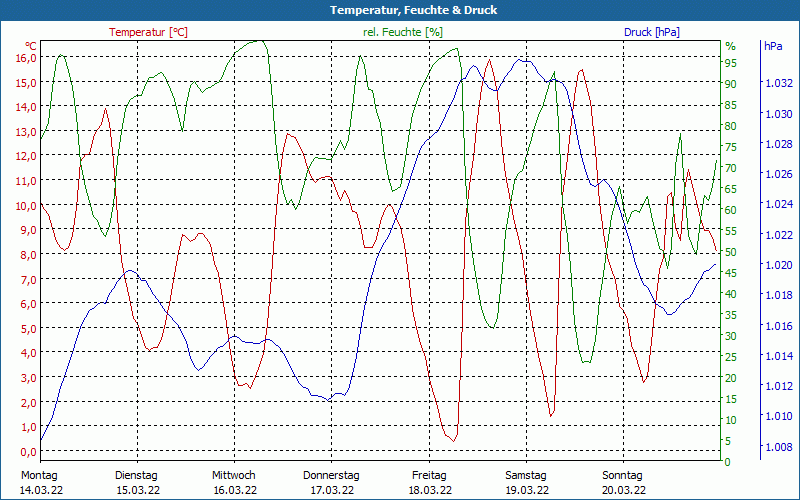
Task: Click the "2,0" temperature axis value
Action: pyautogui.click(x=28, y=403)
